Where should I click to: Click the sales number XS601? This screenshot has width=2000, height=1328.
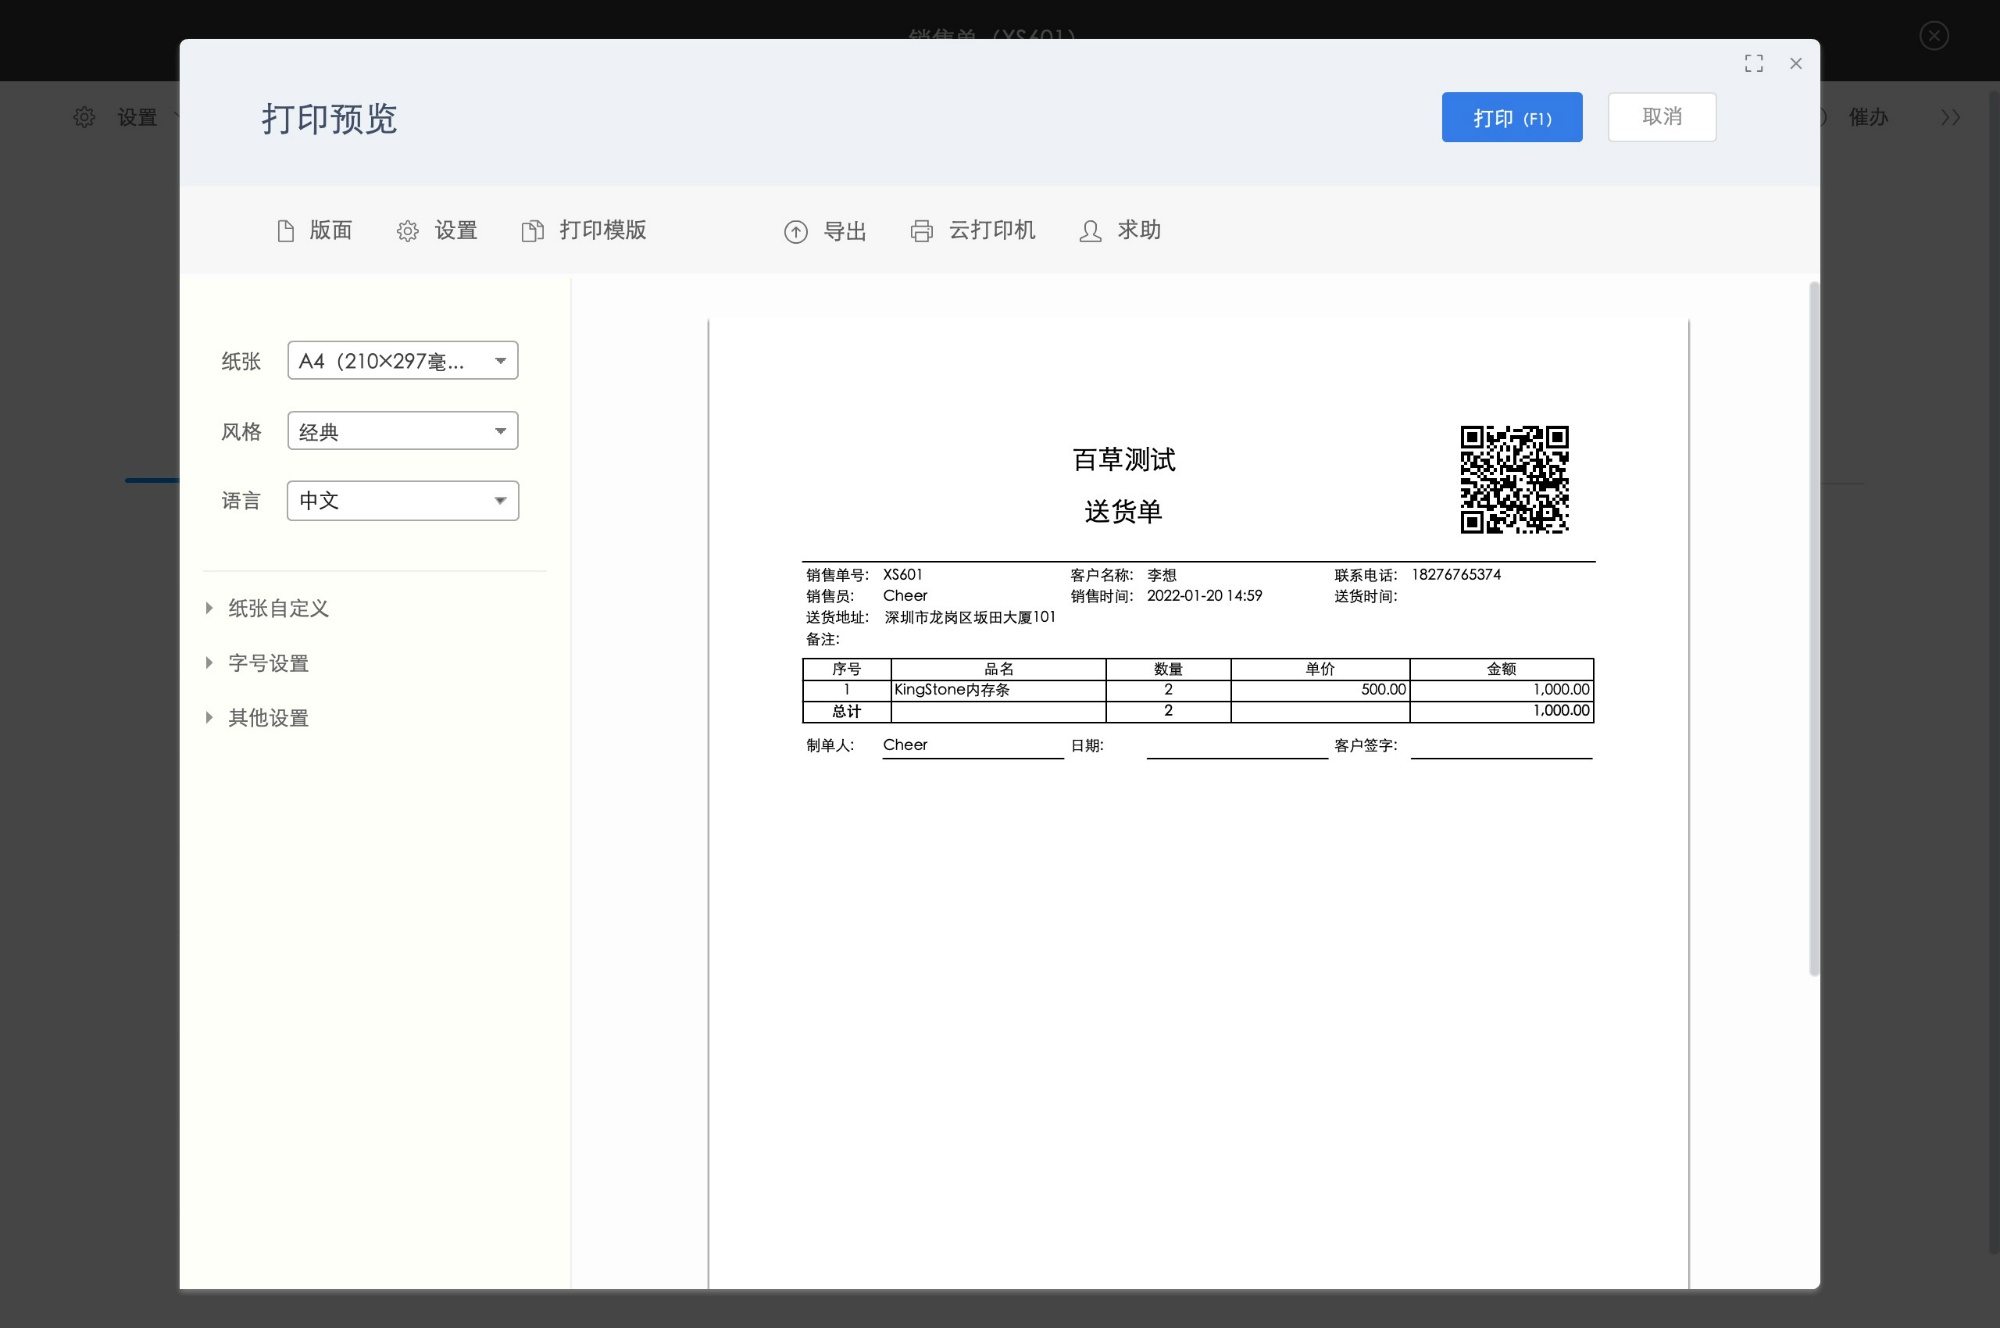[x=902, y=575]
